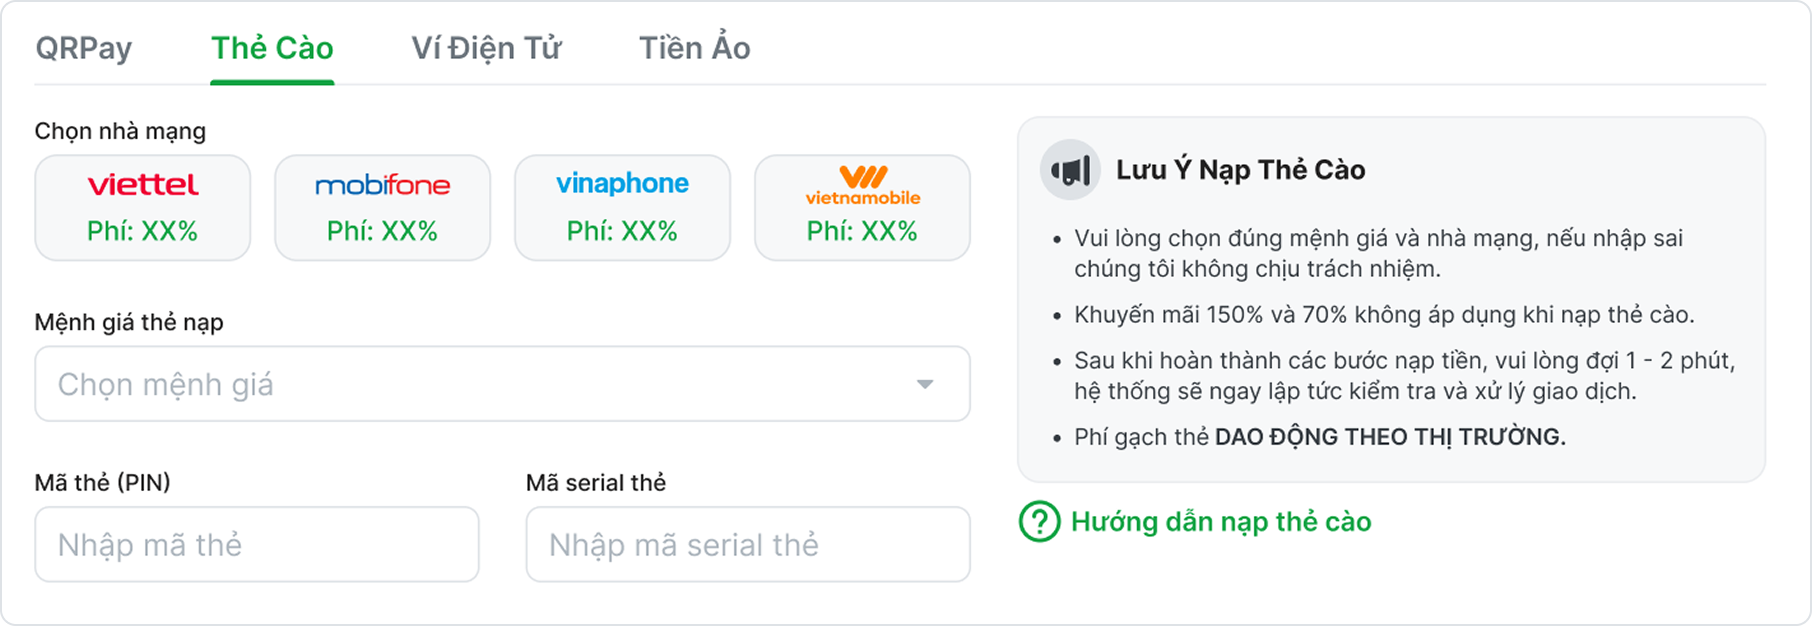Switch to the Tiền Ảo tab
The width and height of the screenshot is (1812, 626).
[x=694, y=48]
